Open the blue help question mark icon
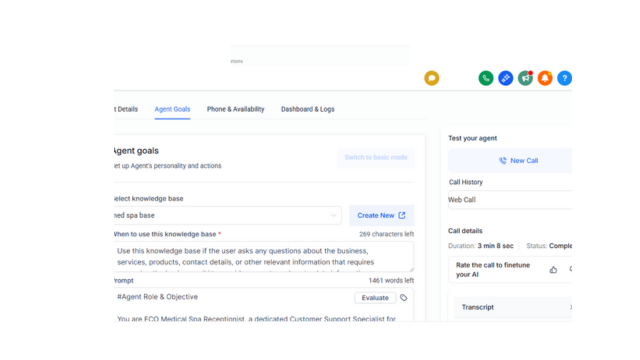Viewport: 640px width, 360px height. [x=564, y=78]
